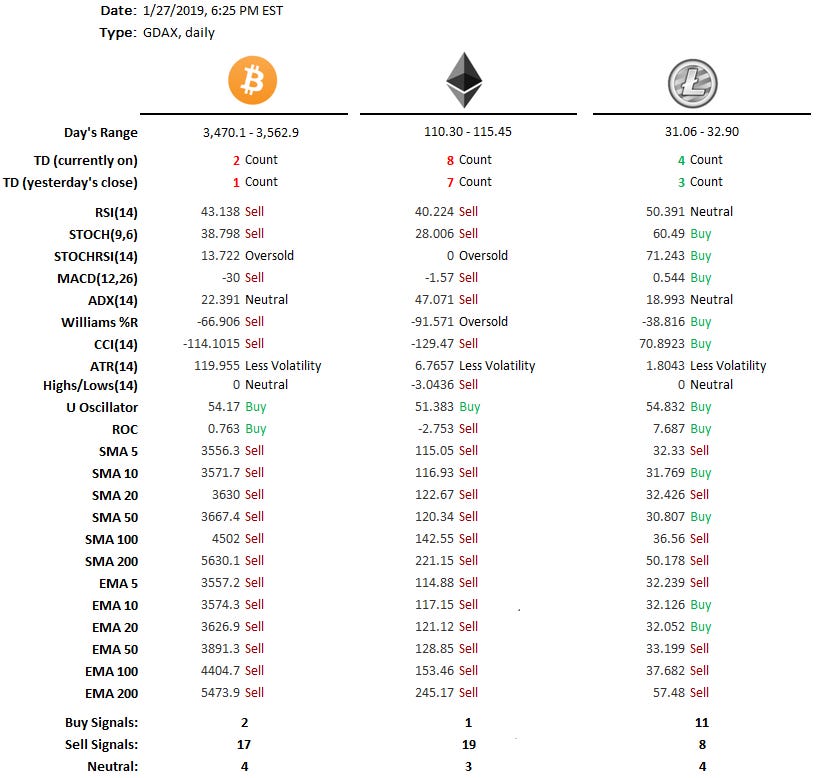Click Litecoin Buy Signals count 11
This screenshot has height=778, width=816.
click(702, 722)
